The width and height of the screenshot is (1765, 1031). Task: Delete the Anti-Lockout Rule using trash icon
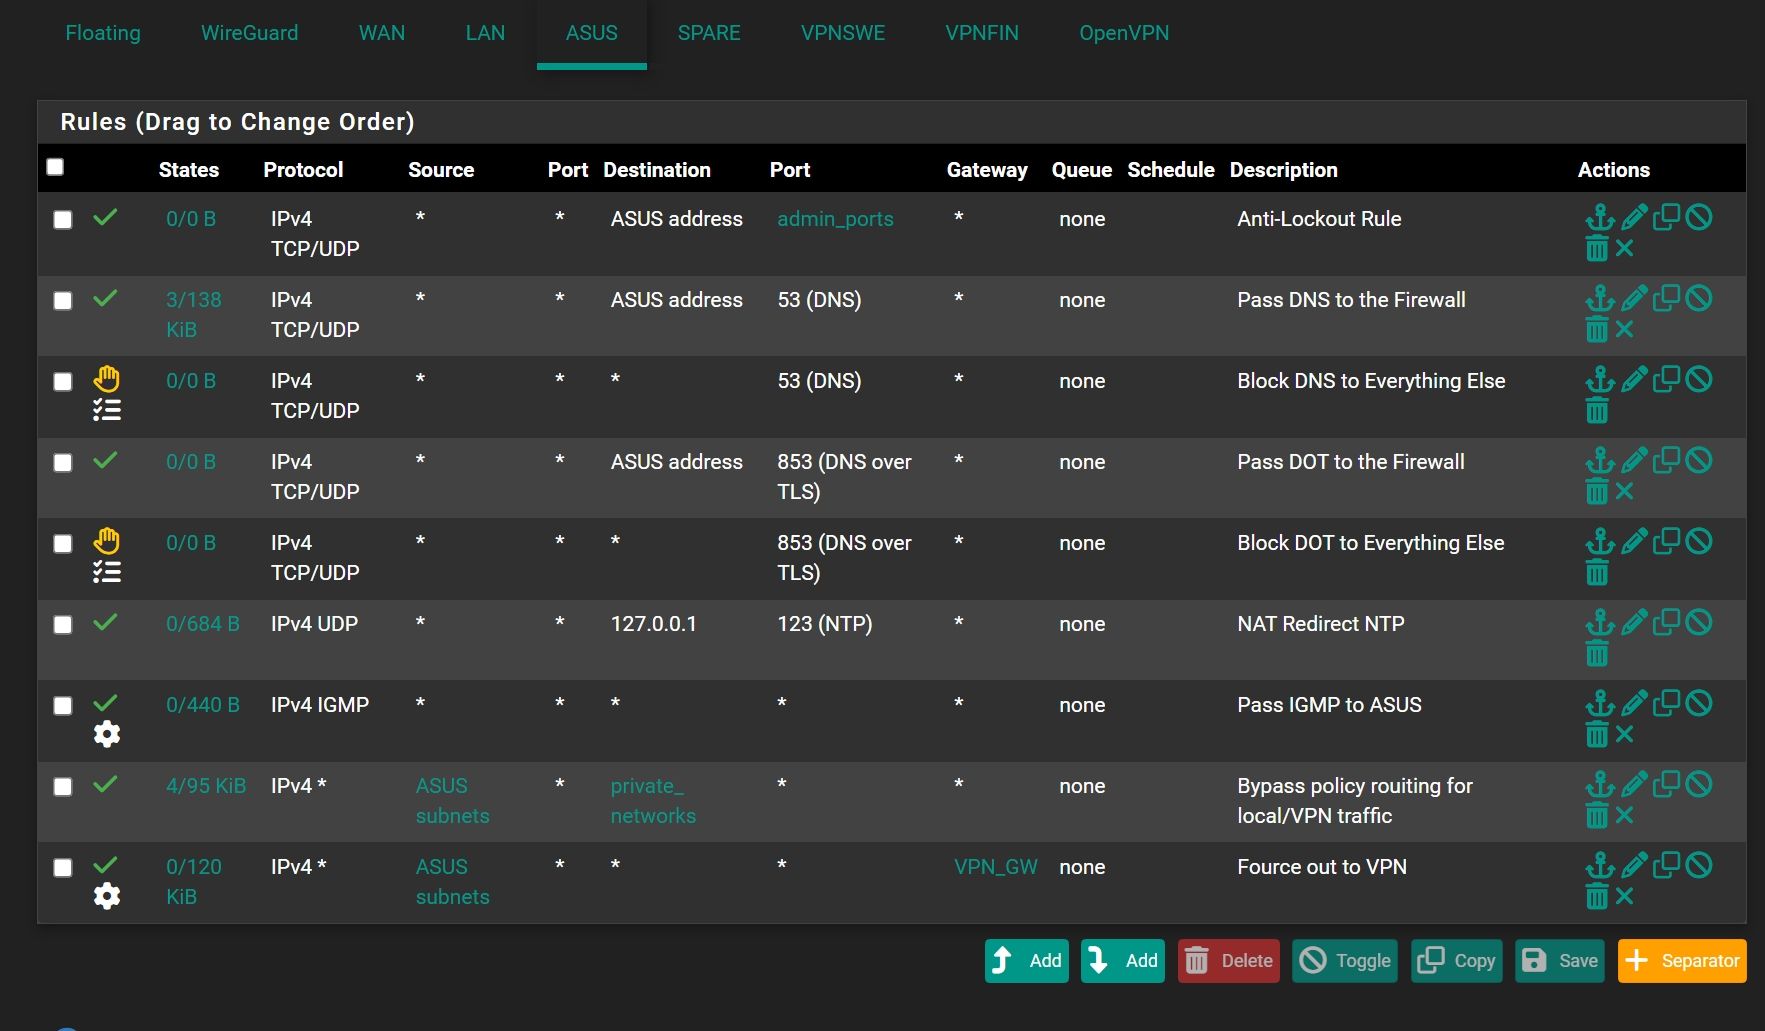coord(1597,248)
